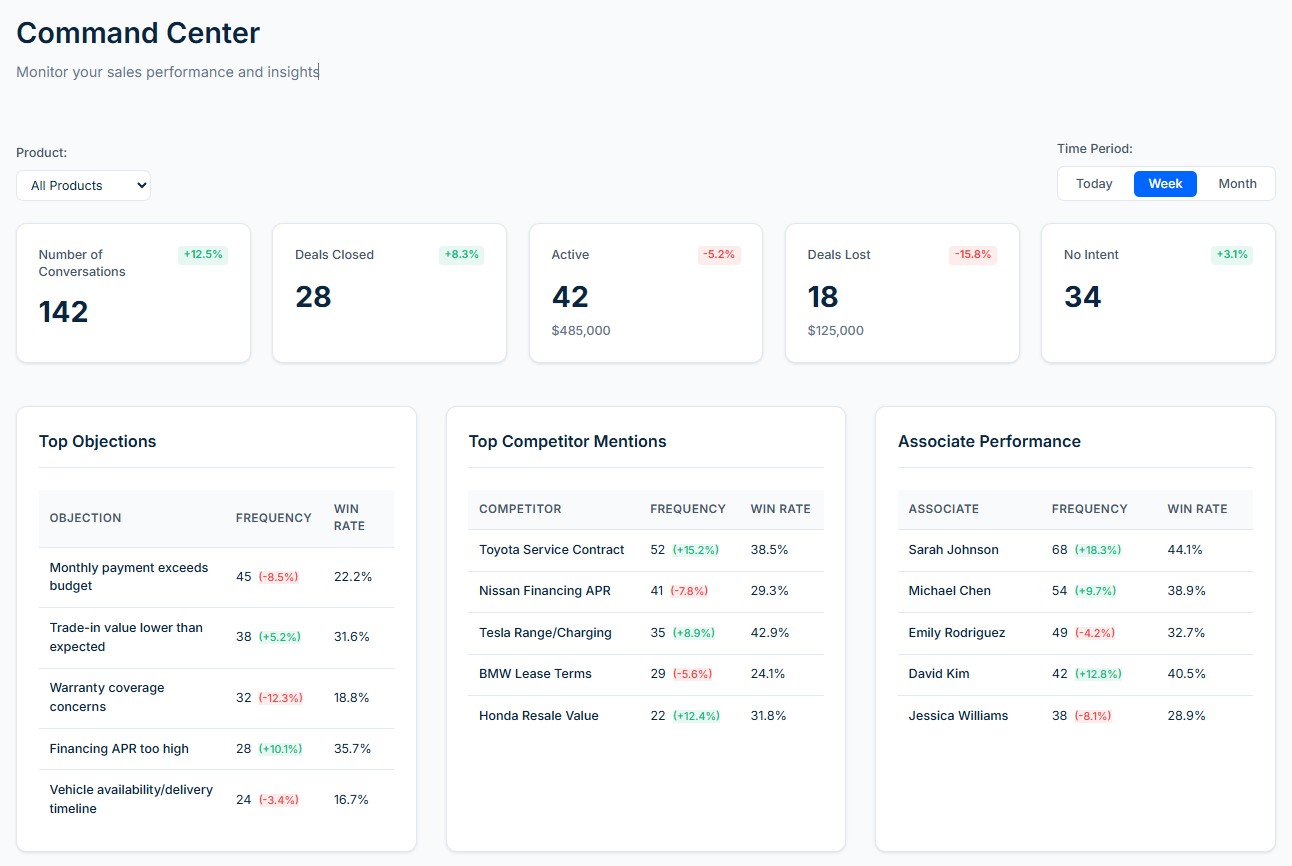Viewport: 1292px width, 866px height.
Task: Select the Week time period tab
Action: tap(1164, 183)
